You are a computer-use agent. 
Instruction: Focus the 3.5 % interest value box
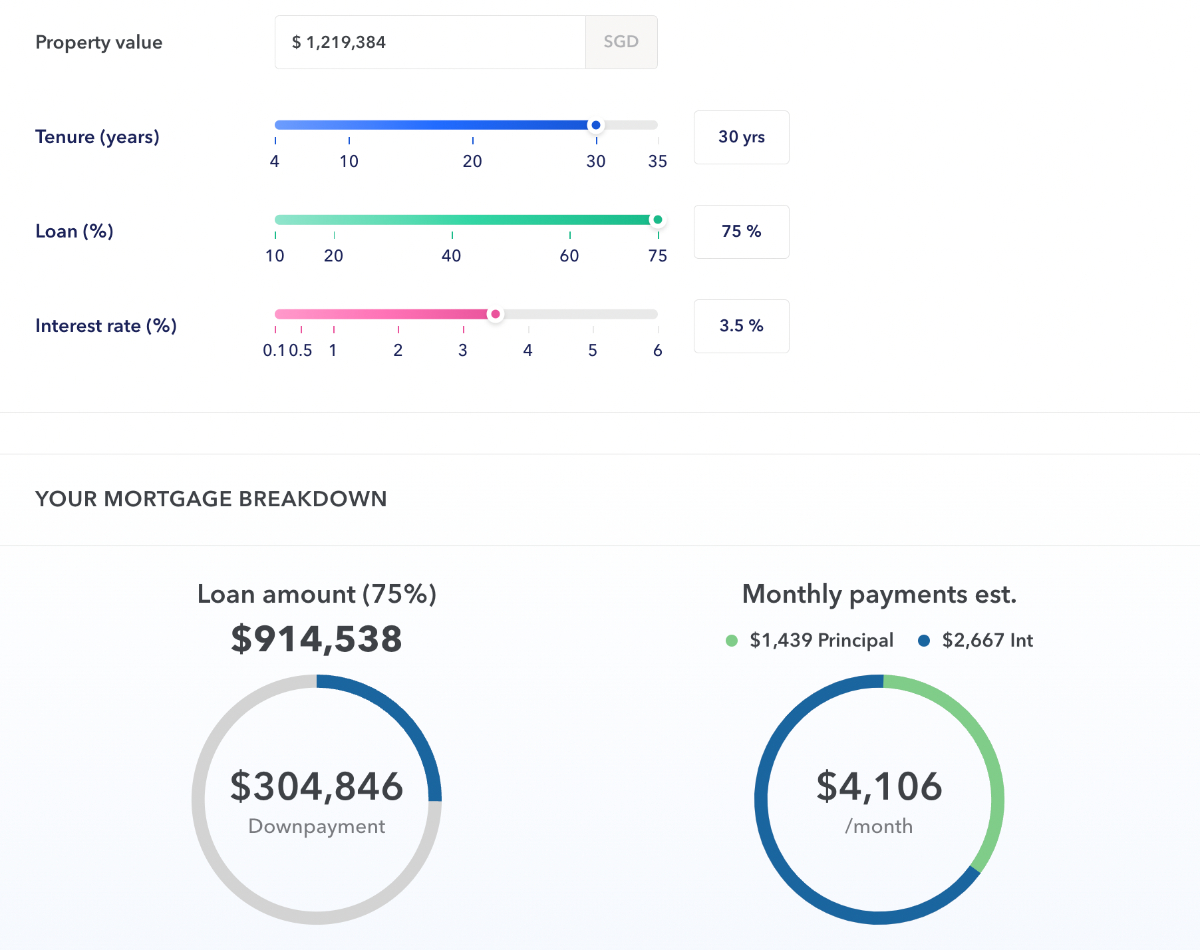coord(742,326)
